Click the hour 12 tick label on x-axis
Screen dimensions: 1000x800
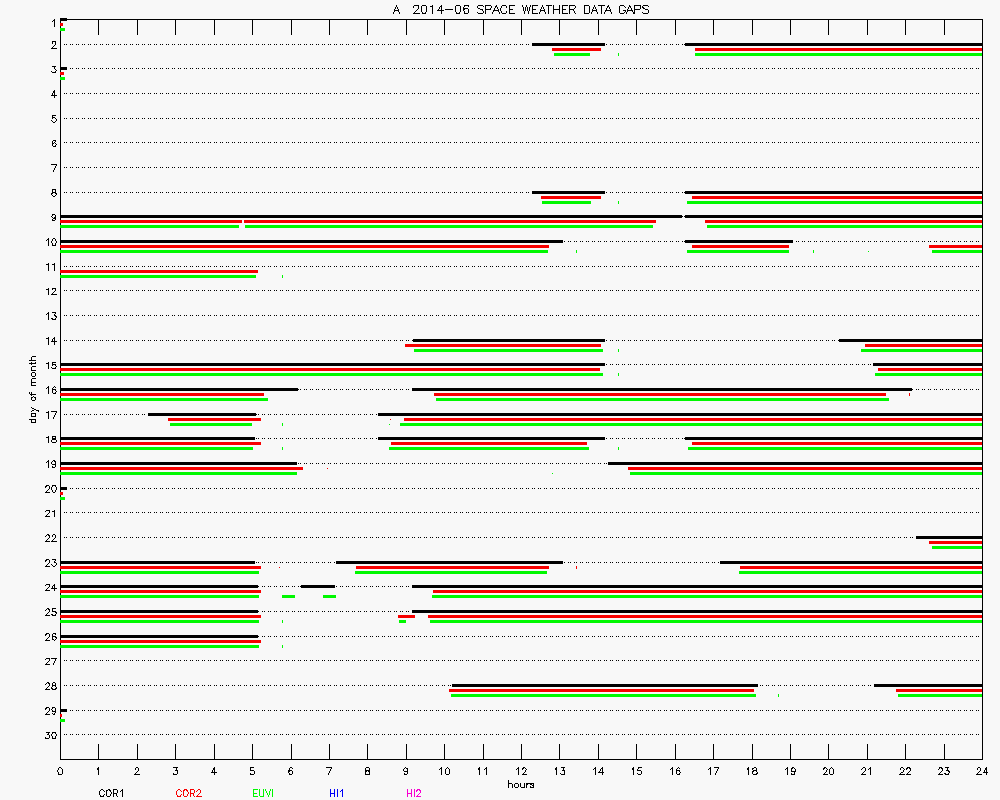pyautogui.click(x=520, y=771)
